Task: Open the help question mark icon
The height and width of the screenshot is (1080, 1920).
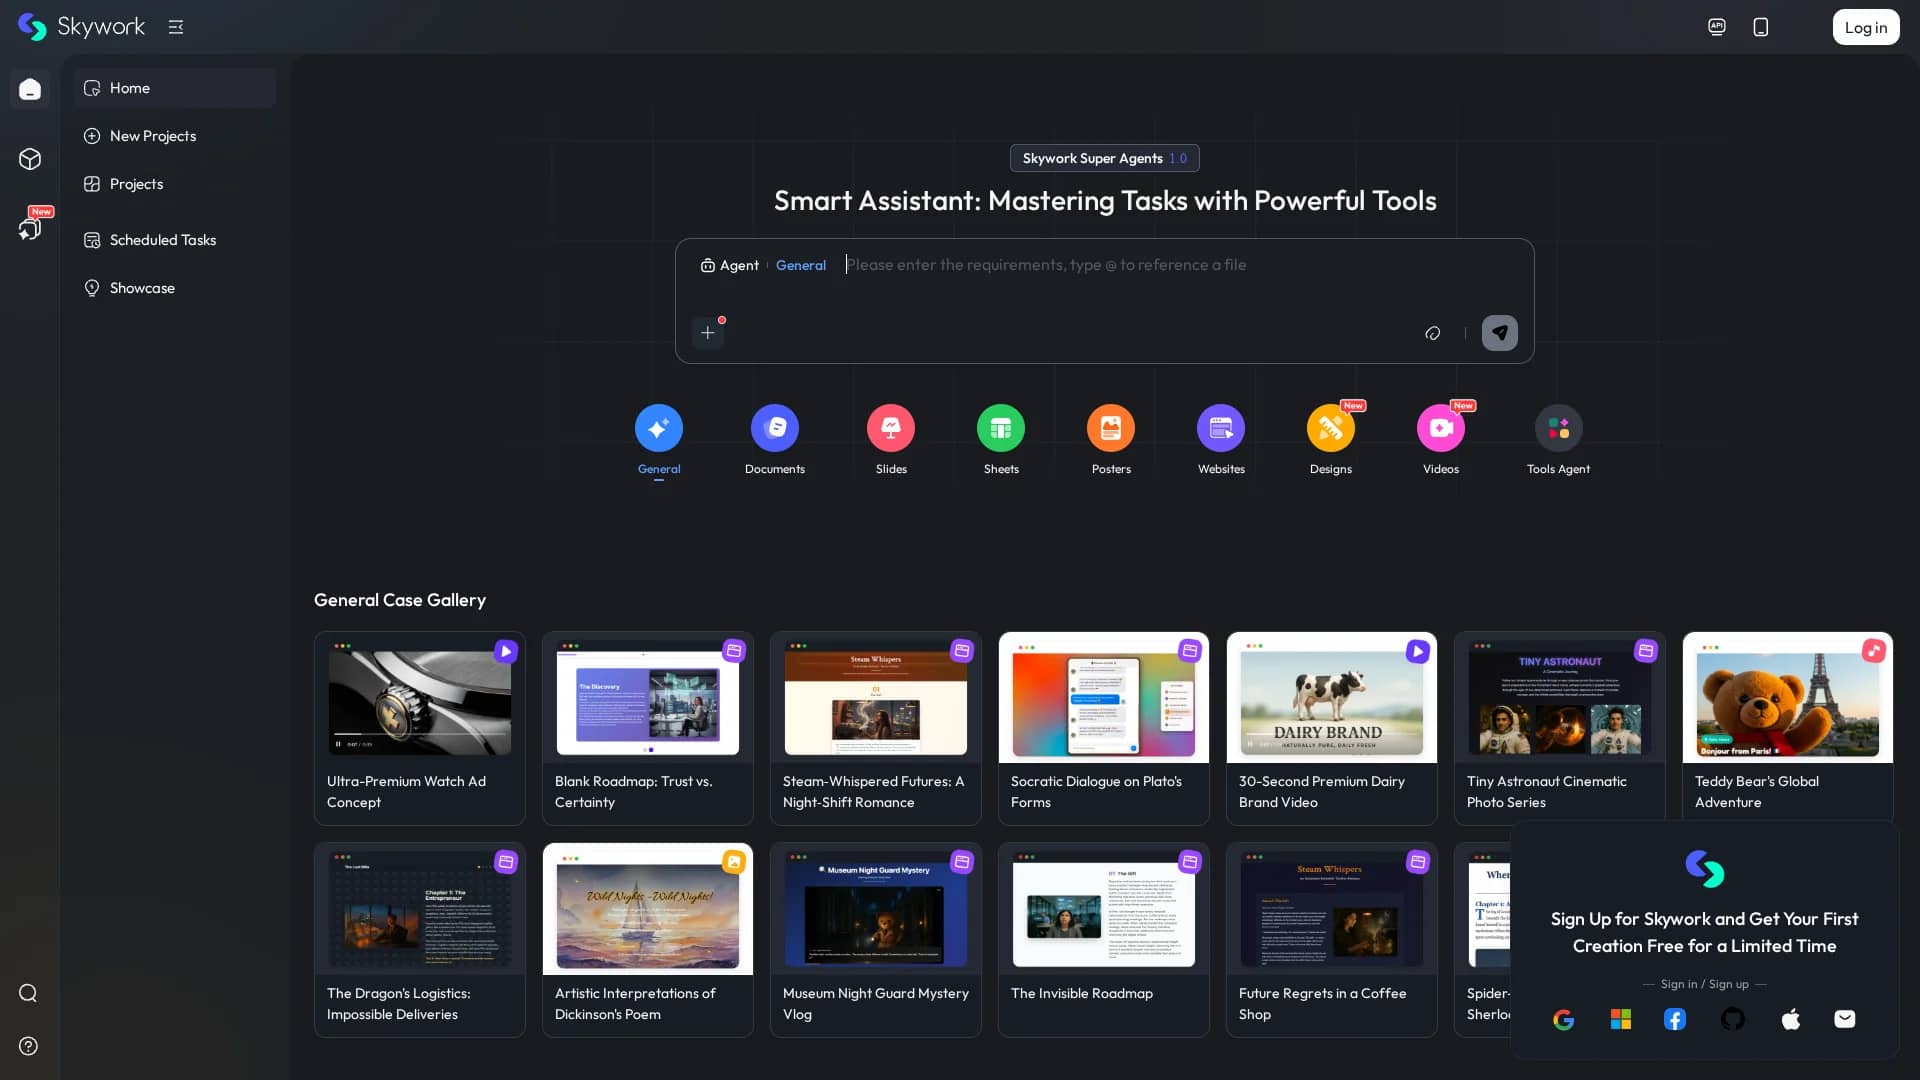Action: 28,1046
